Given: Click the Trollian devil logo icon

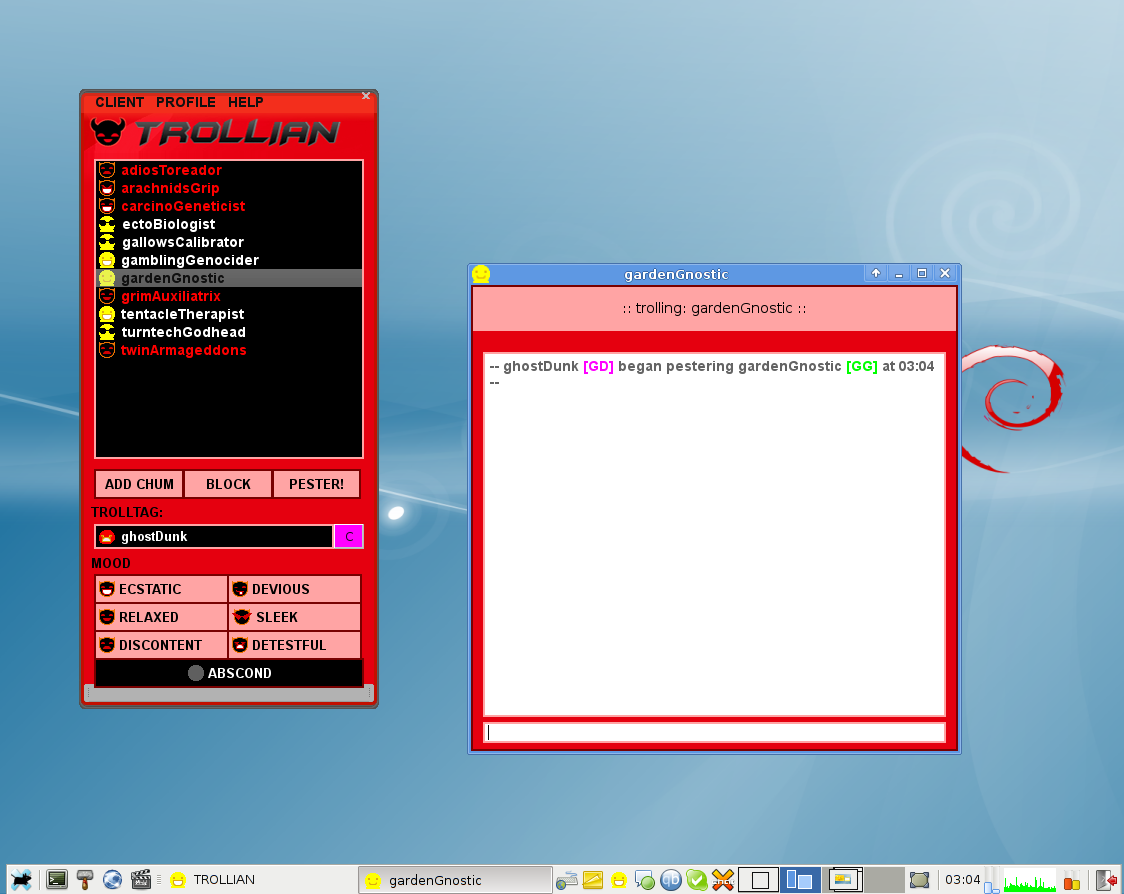Looking at the screenshot, I should coord(109,132).
